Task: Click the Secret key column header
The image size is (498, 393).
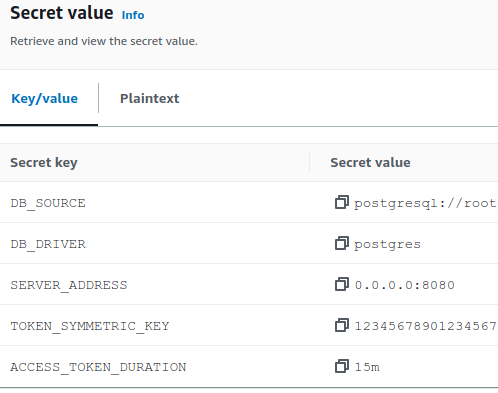Action: [44, 163]
